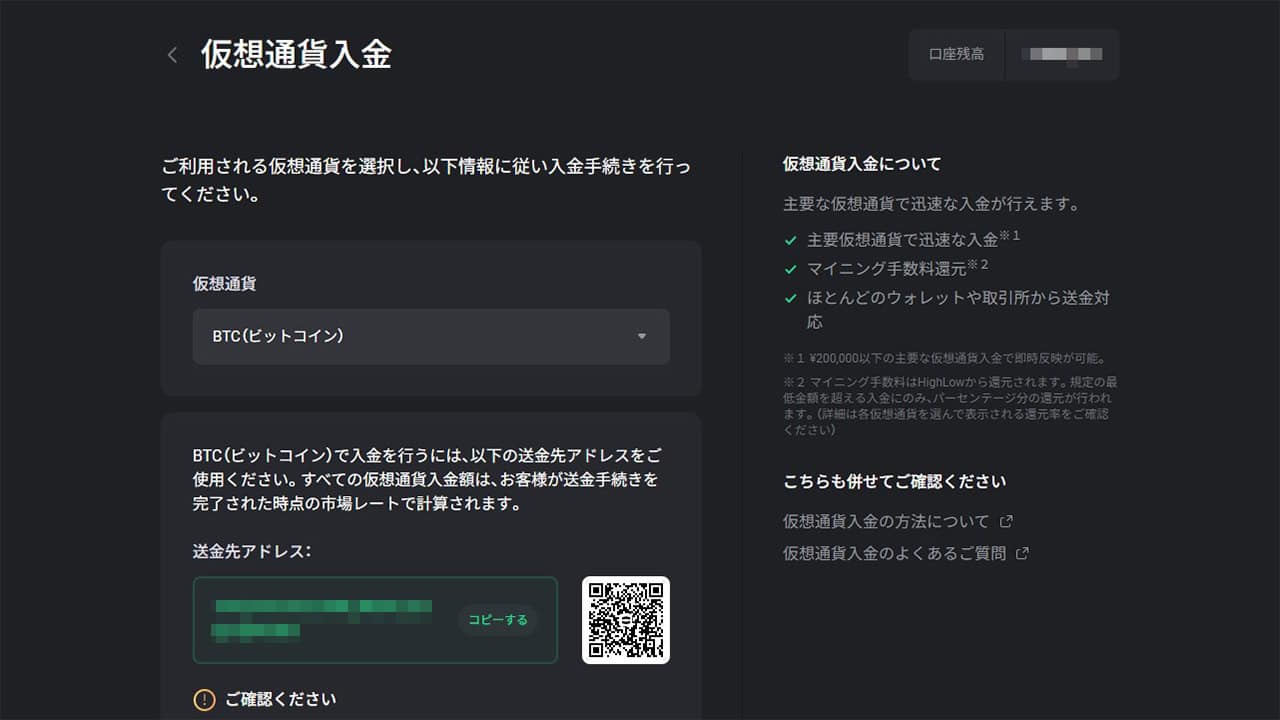
Task: Click external-link icon next to 仮想通貨入金の方法について
Action: 1006,521
